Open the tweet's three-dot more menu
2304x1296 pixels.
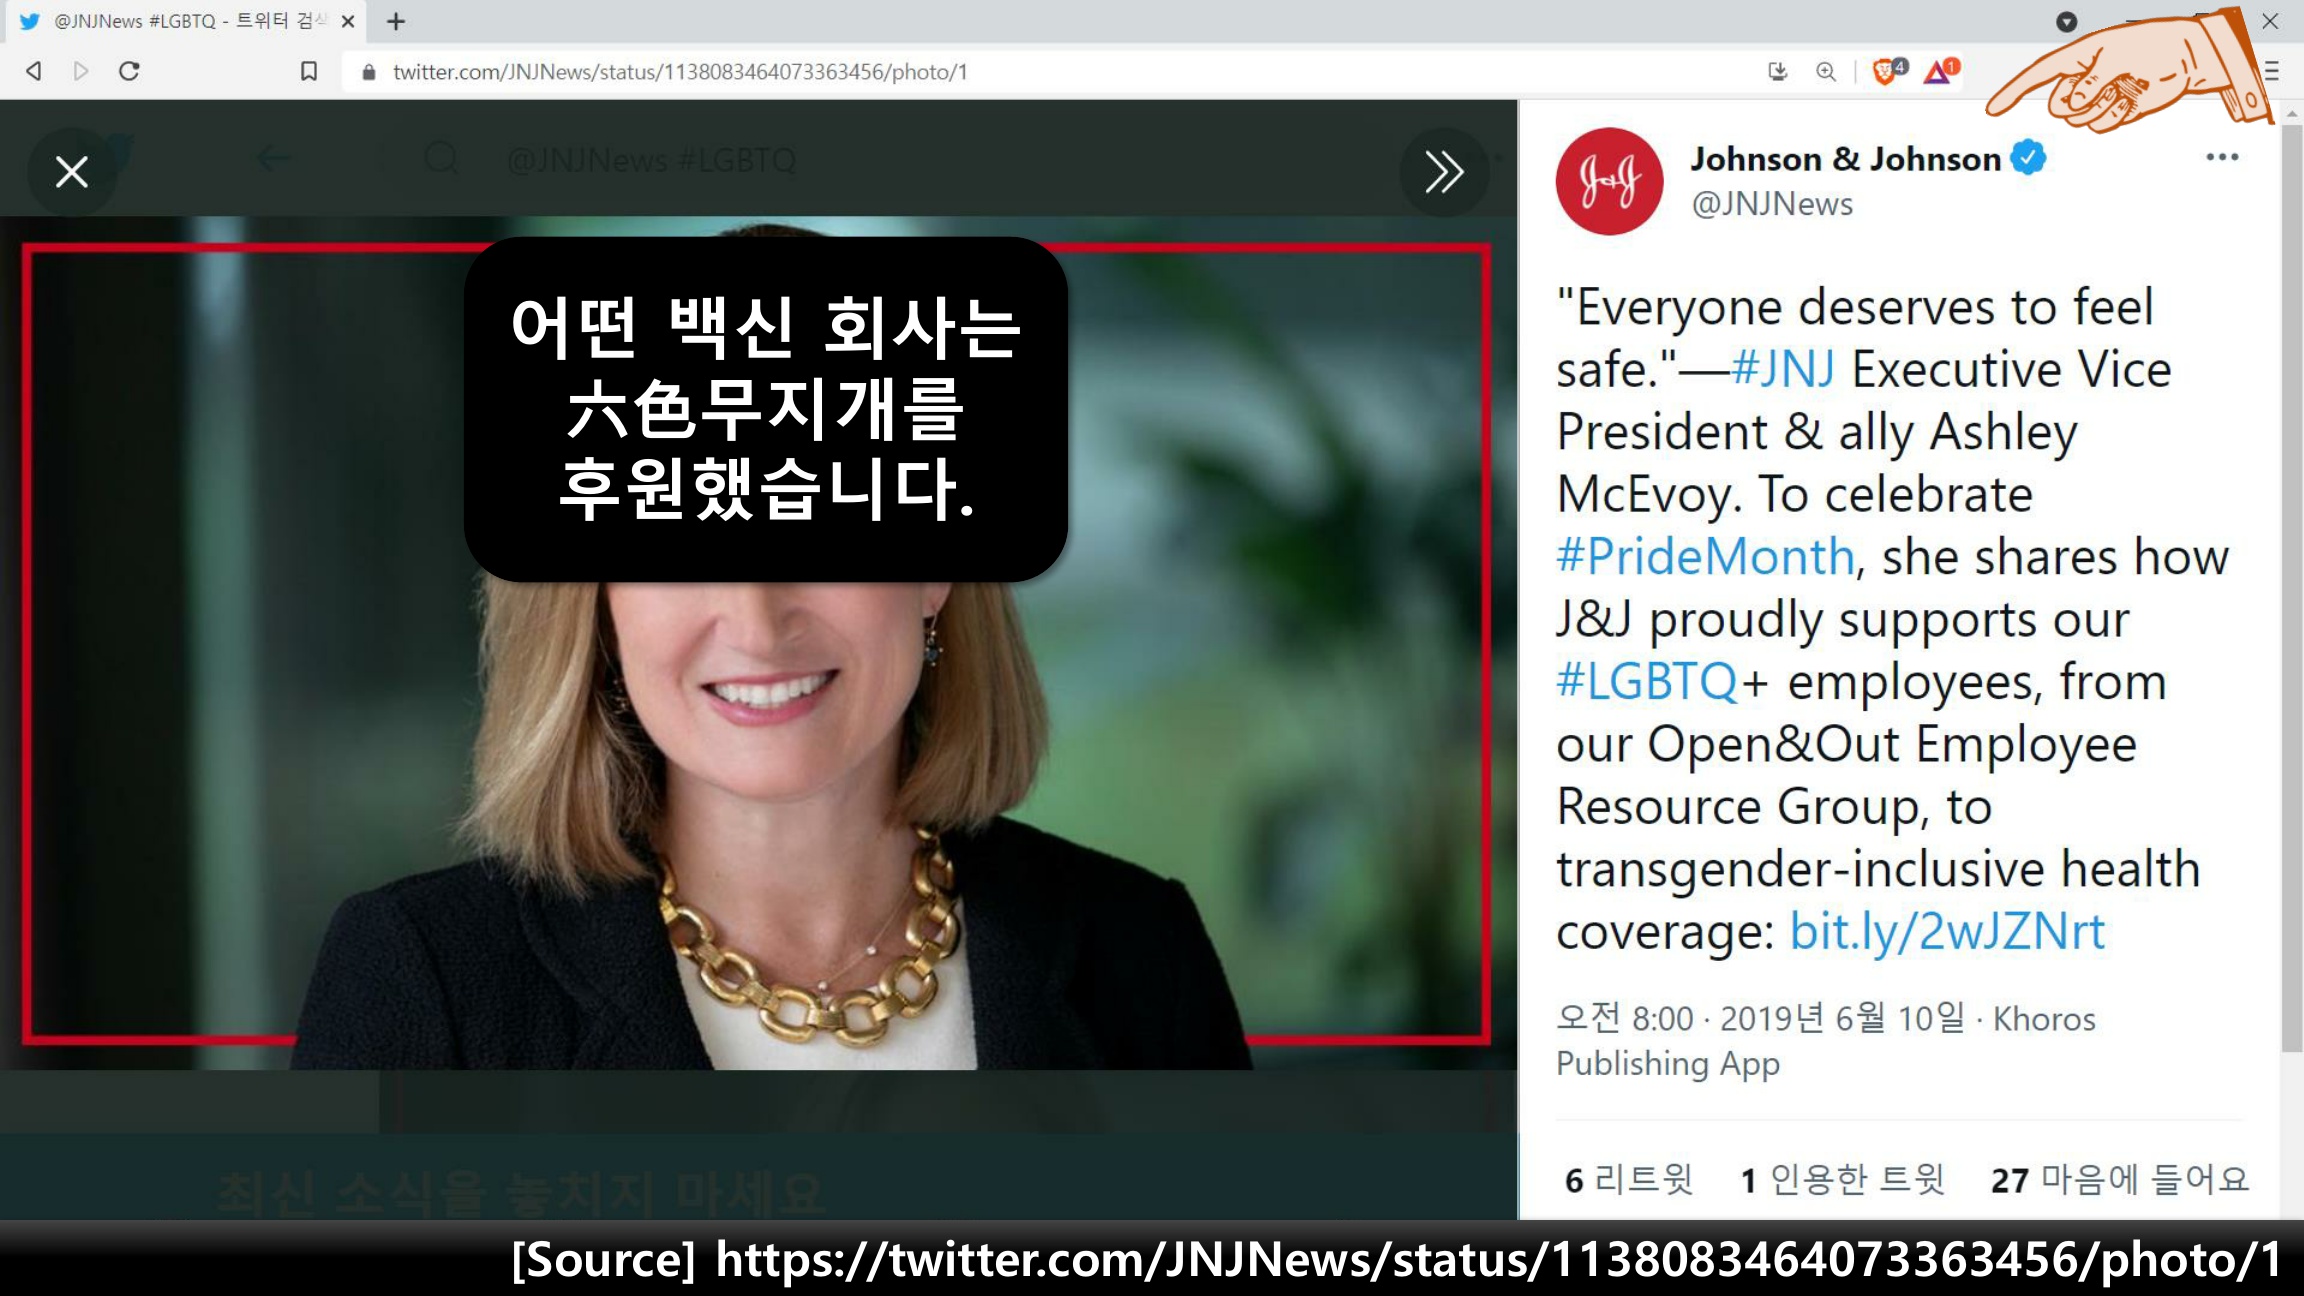tap(2221, 157)
